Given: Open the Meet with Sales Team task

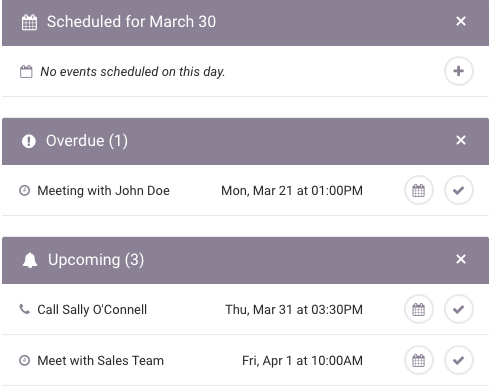Looking at the screenshot, I should [x=100, y=361].
